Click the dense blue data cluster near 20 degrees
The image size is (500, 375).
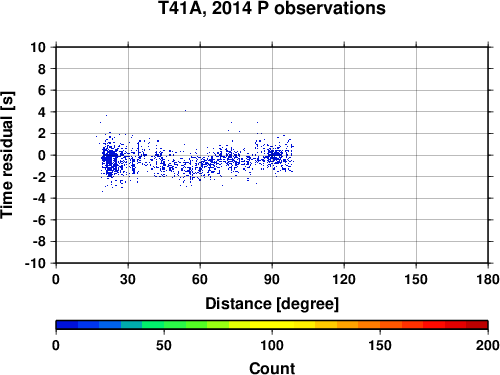[110, 160]
